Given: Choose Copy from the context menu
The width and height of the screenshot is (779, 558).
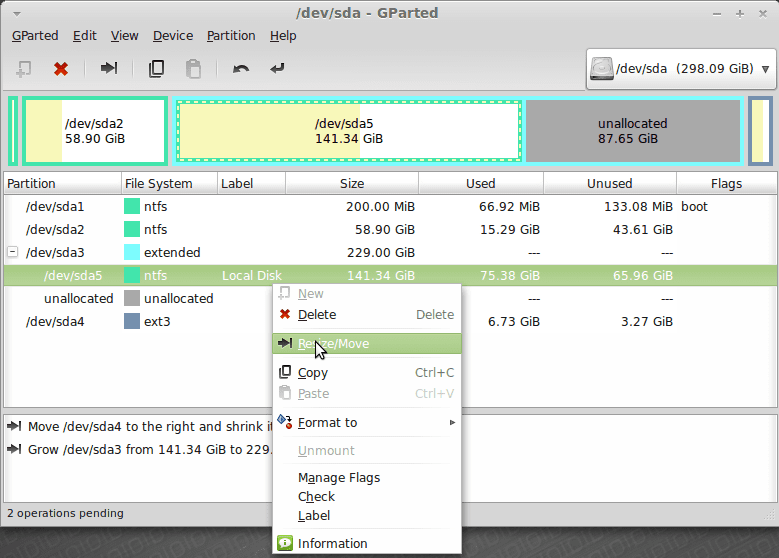Looking at the screenshot, I should coord(367,373).
